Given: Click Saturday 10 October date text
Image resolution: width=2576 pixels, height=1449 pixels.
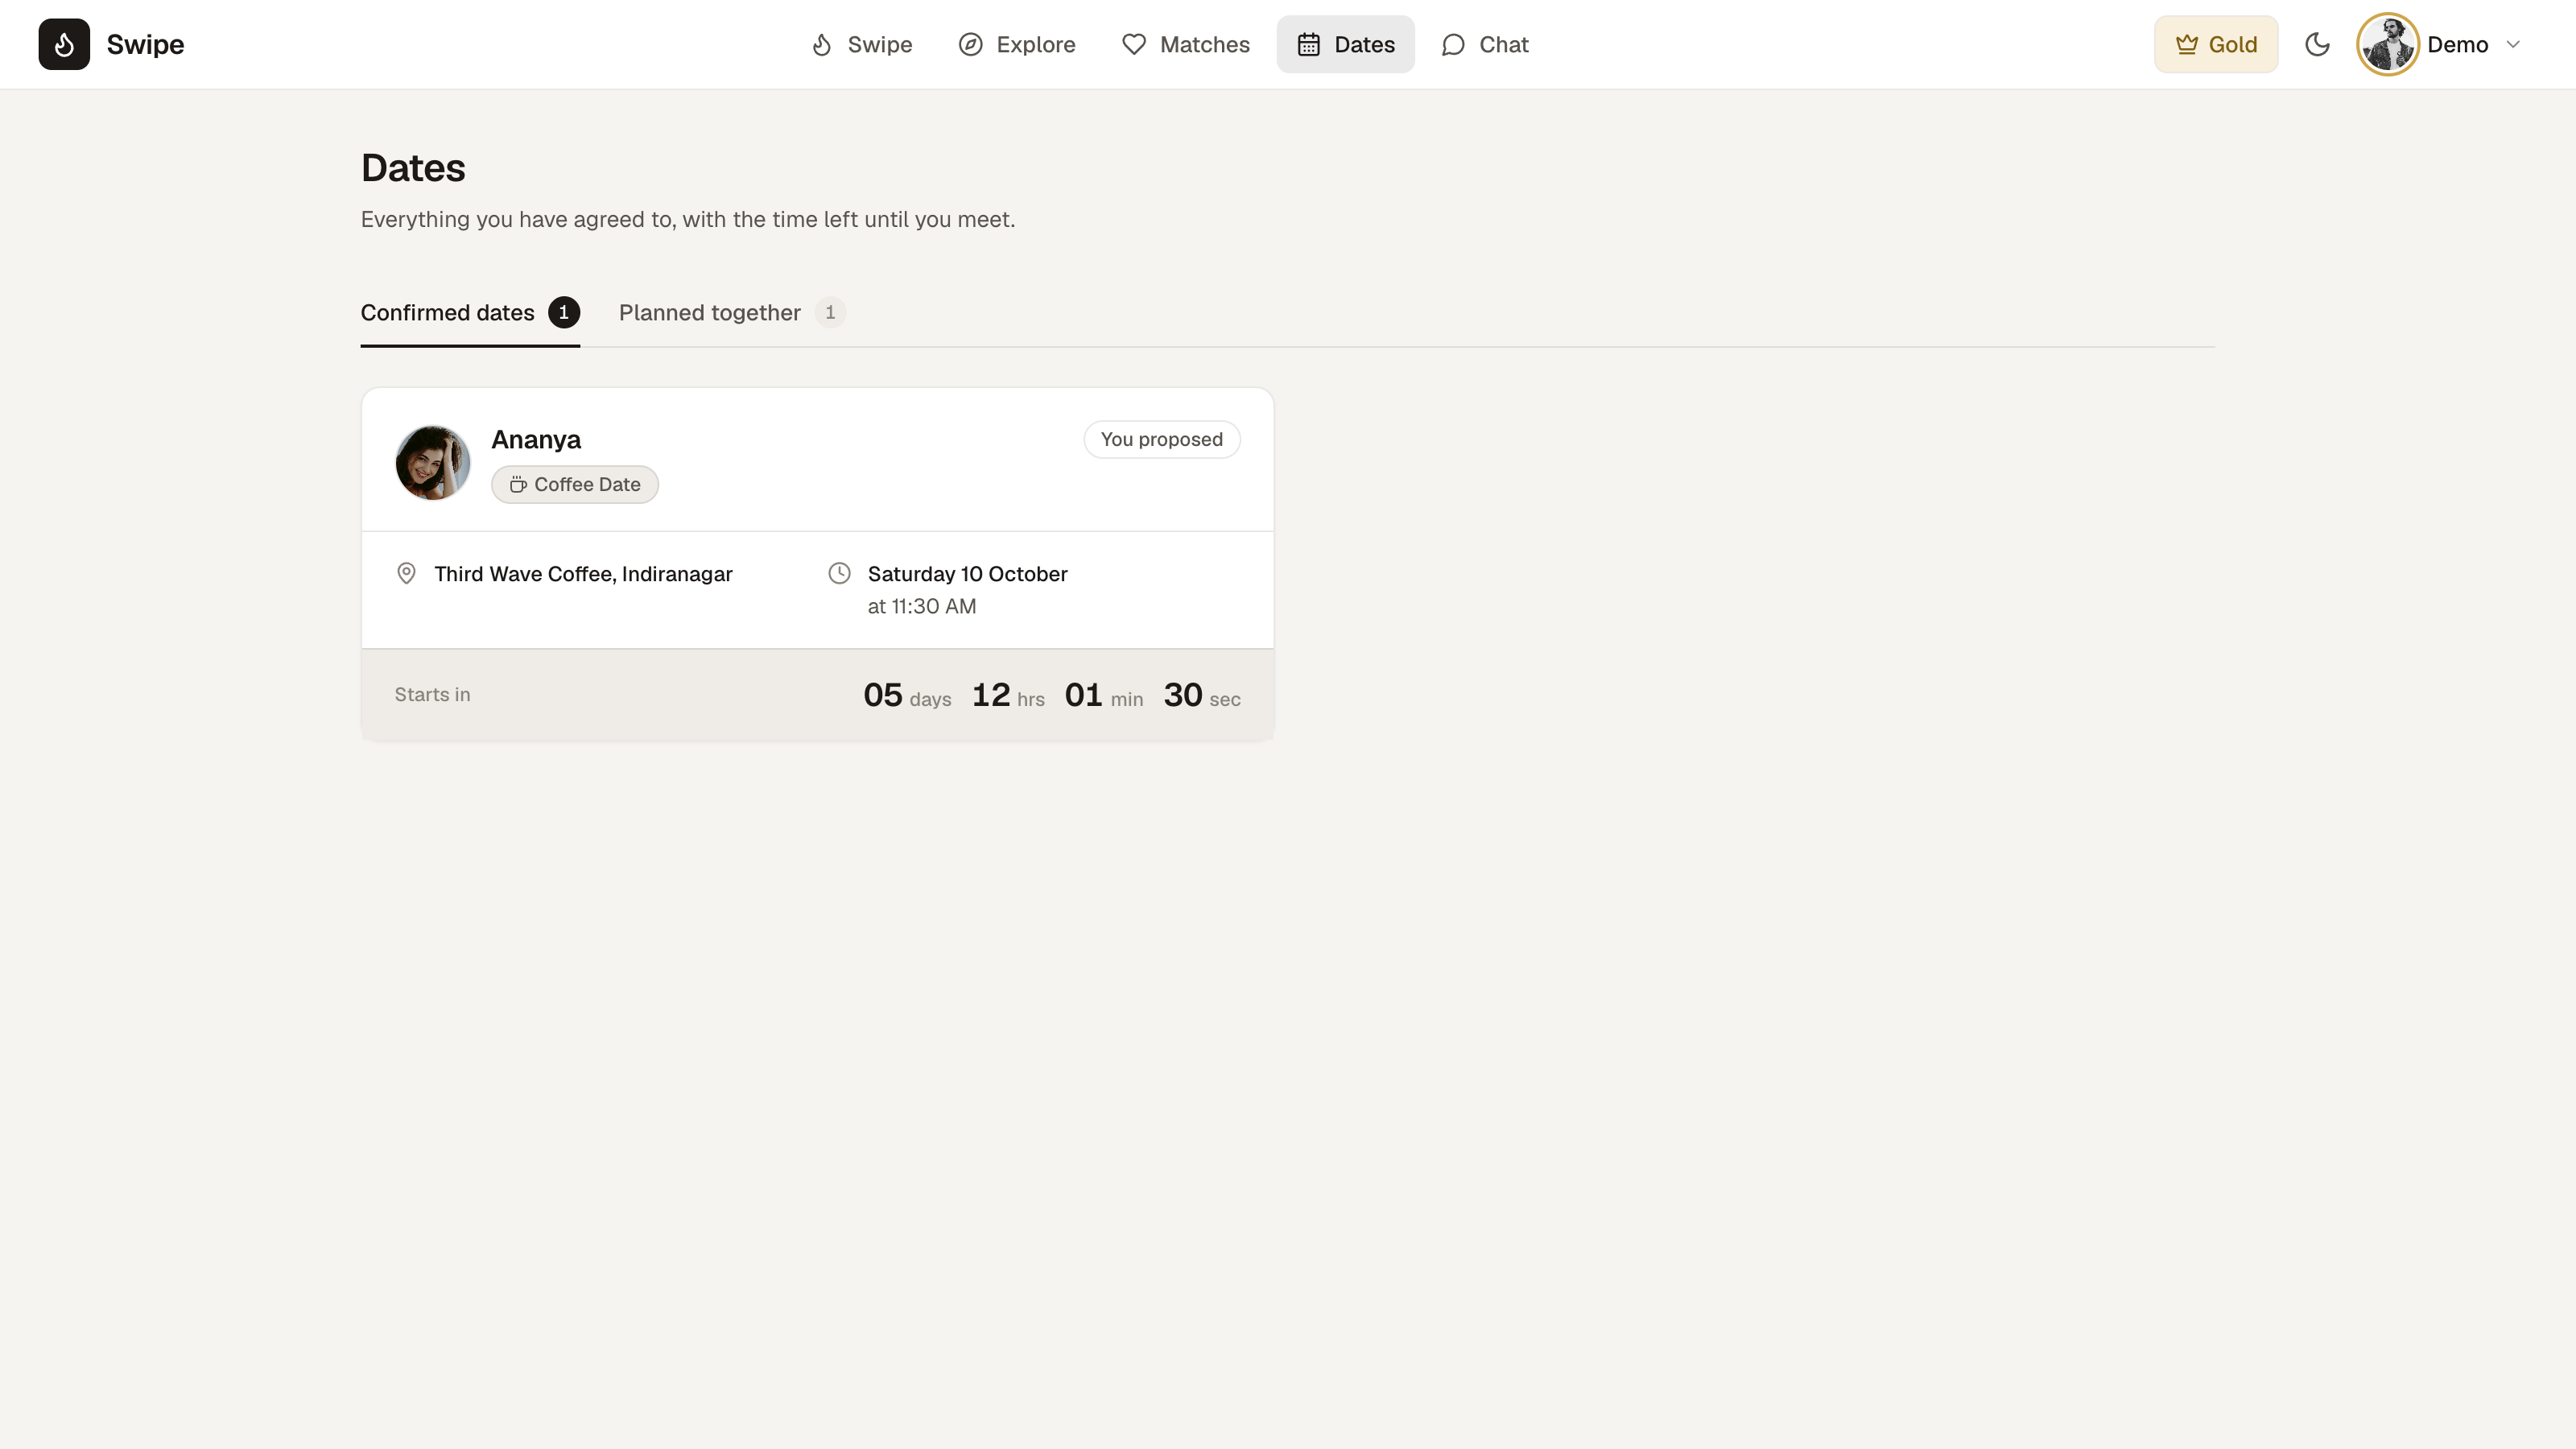Looking at the screenshot, I should [967, 574].
